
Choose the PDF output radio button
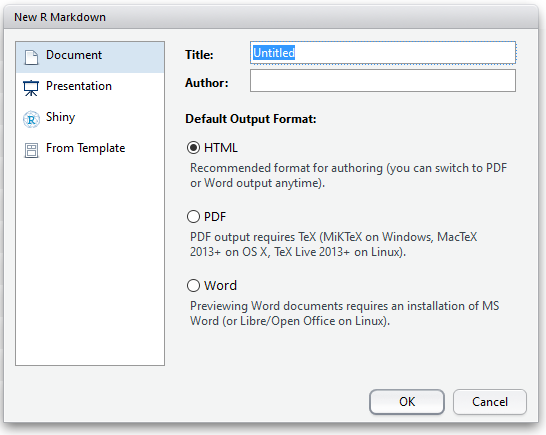(x=193, y=217)
